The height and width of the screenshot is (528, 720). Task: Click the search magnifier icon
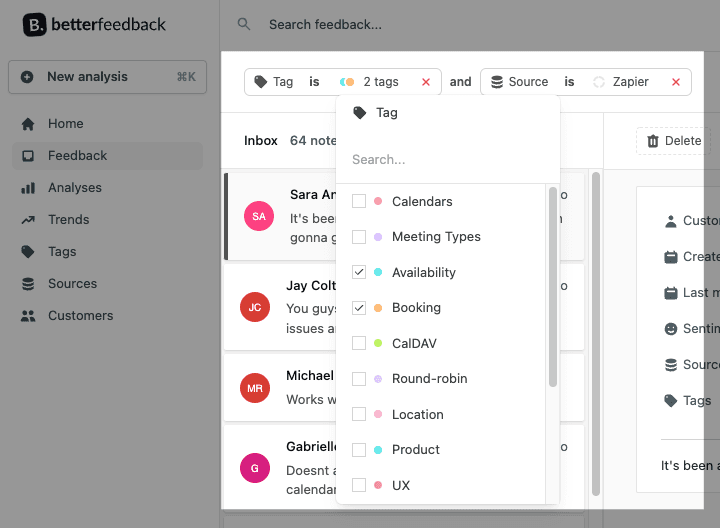pyautogui.click(x=244, y=24)
